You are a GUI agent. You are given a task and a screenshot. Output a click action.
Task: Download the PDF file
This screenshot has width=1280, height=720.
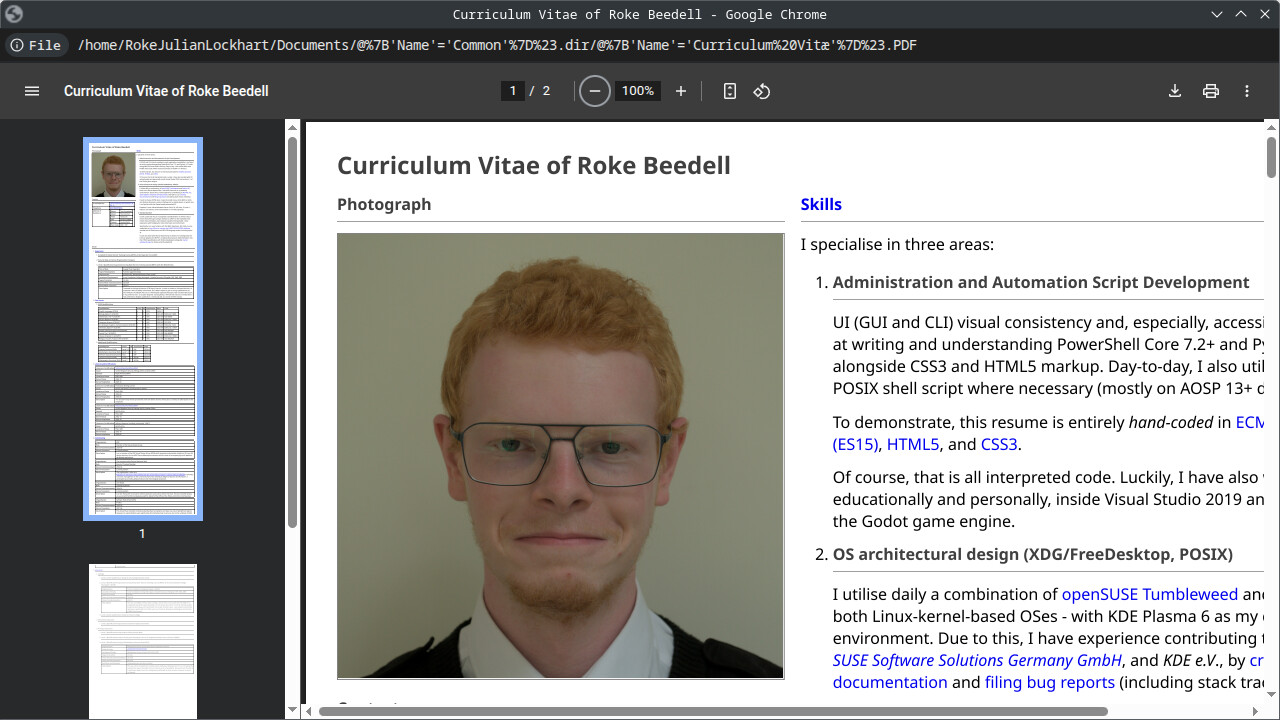tap(1175, 91)
